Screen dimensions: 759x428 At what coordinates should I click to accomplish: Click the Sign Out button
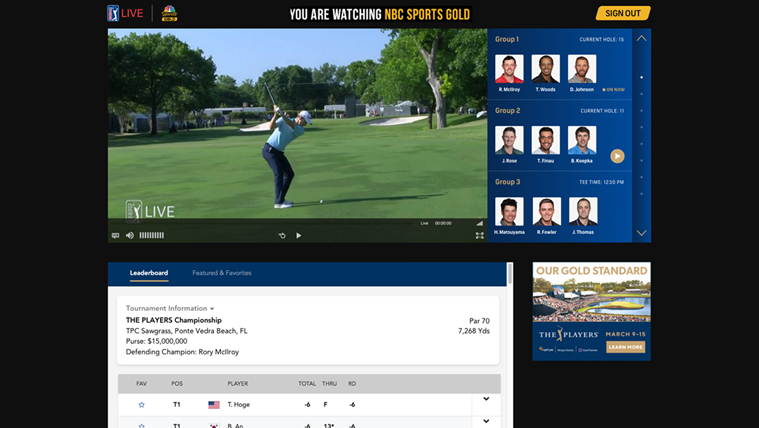click(x=623, y=13)
